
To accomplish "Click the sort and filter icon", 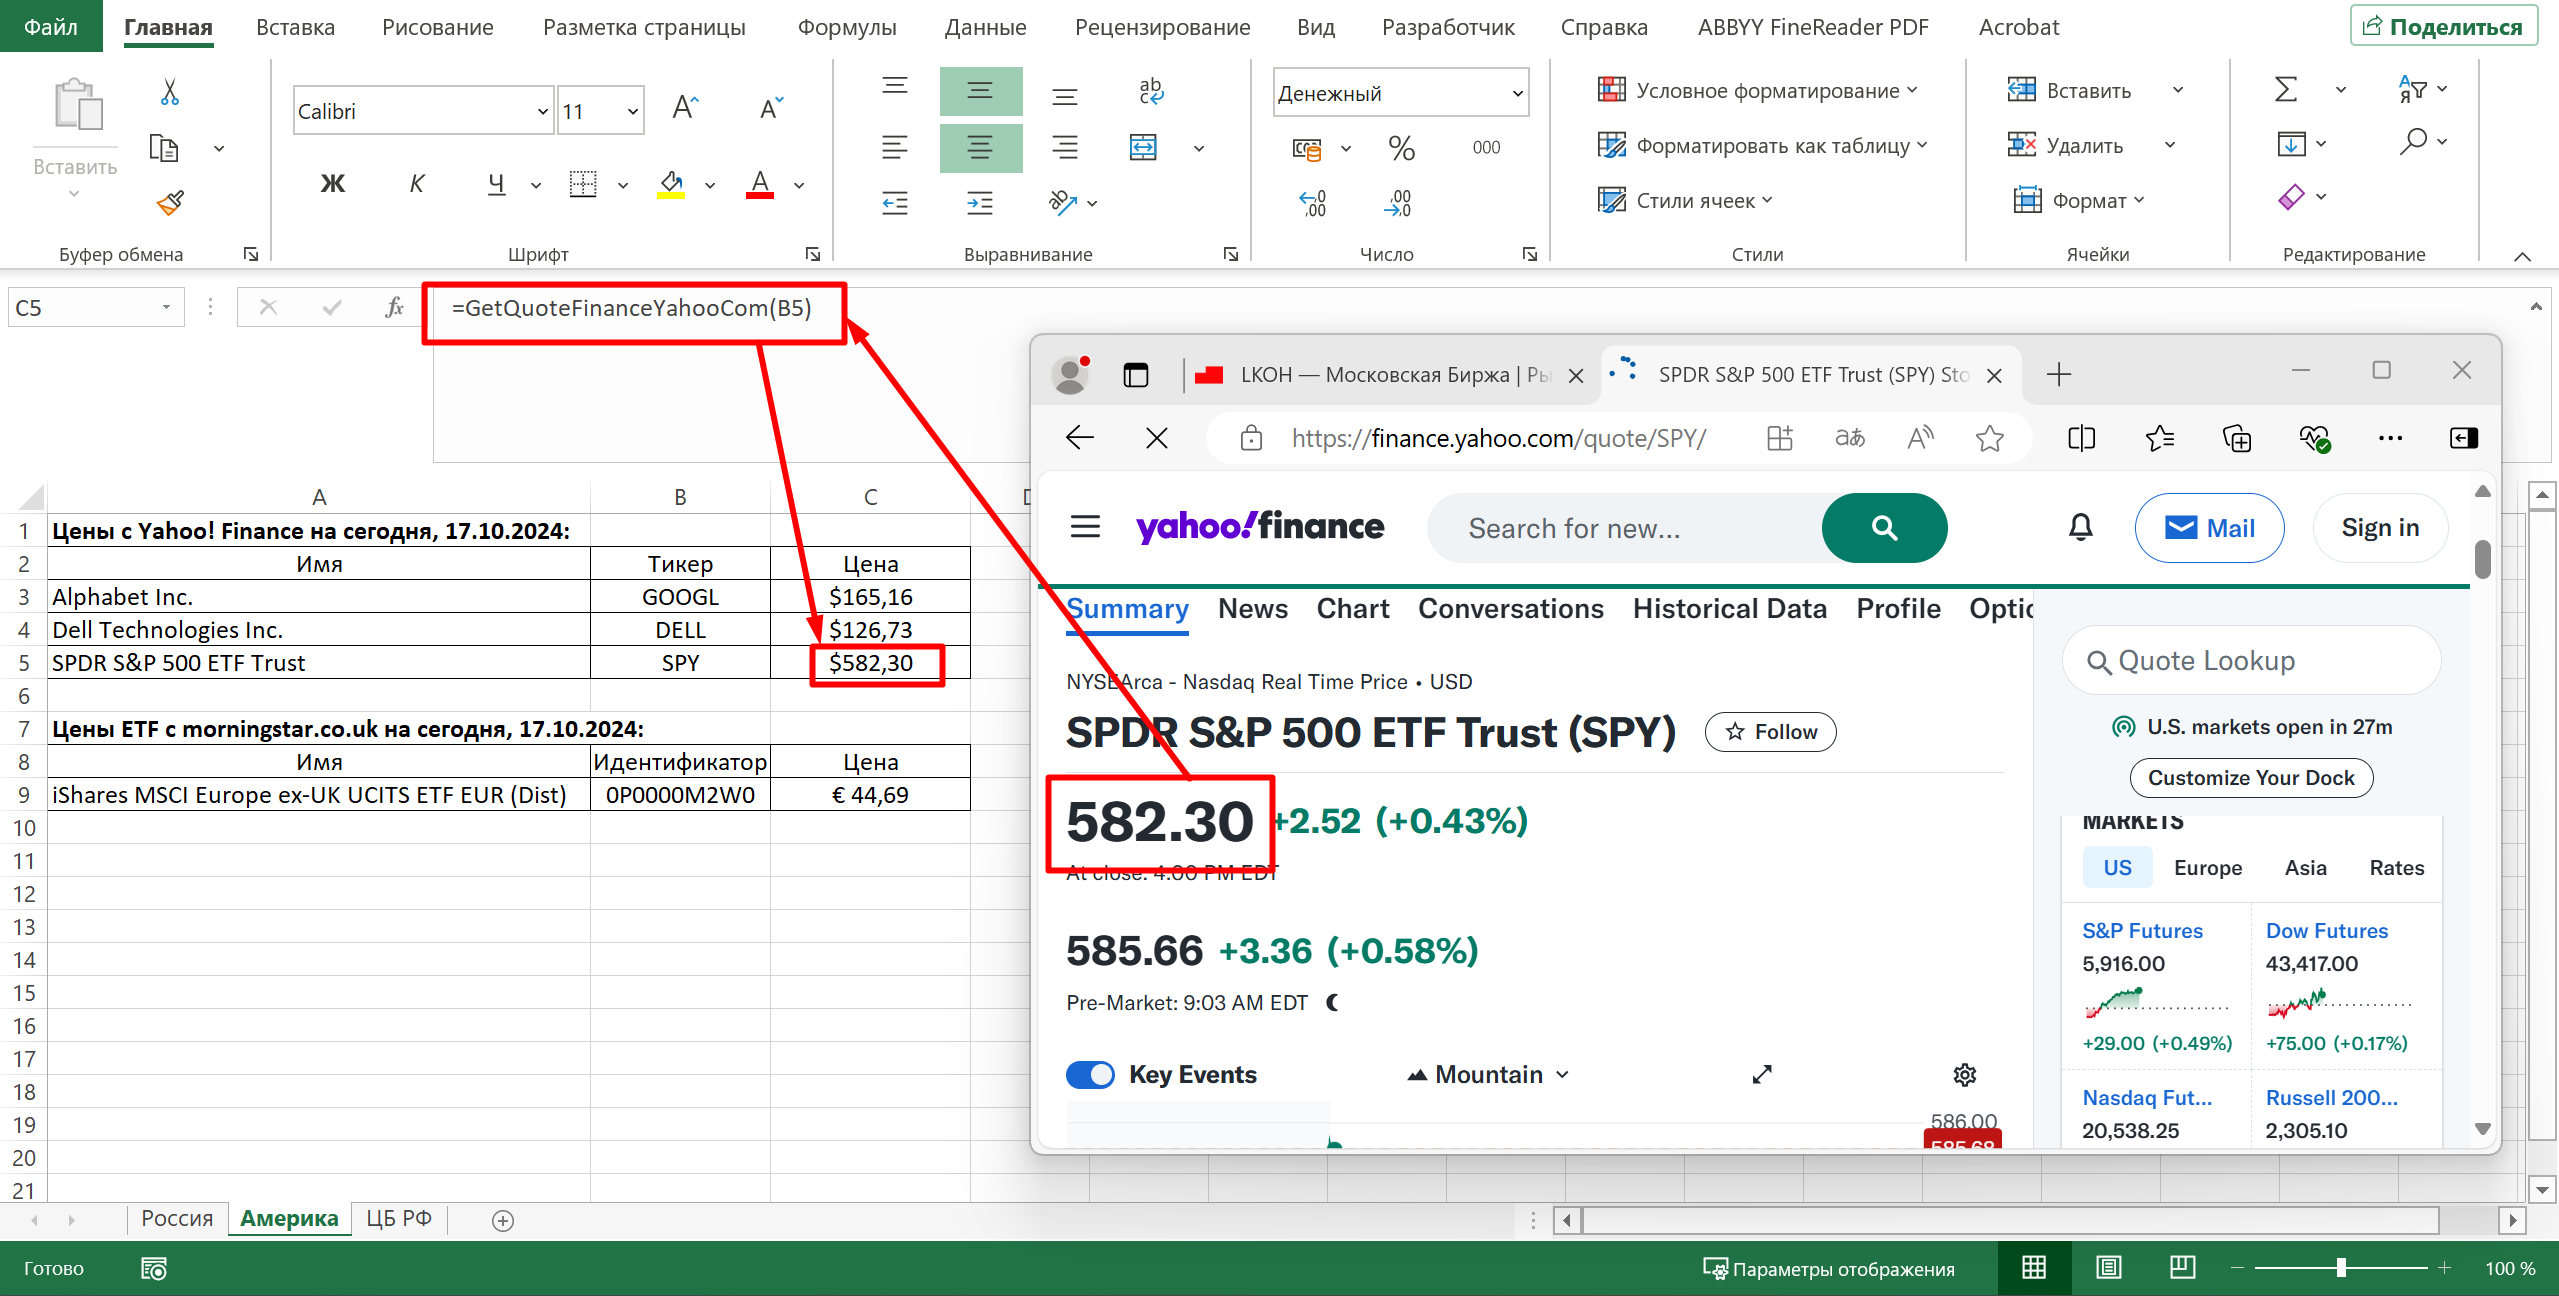I will 2413,90.
